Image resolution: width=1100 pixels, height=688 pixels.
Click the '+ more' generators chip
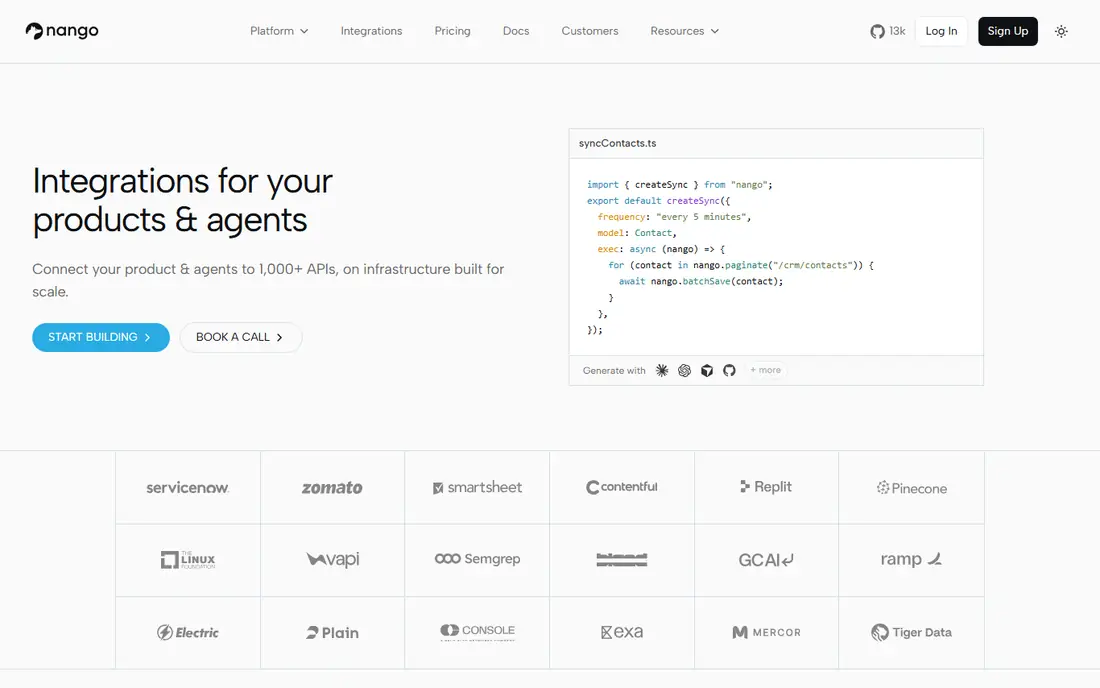click(x=765, y=370)
